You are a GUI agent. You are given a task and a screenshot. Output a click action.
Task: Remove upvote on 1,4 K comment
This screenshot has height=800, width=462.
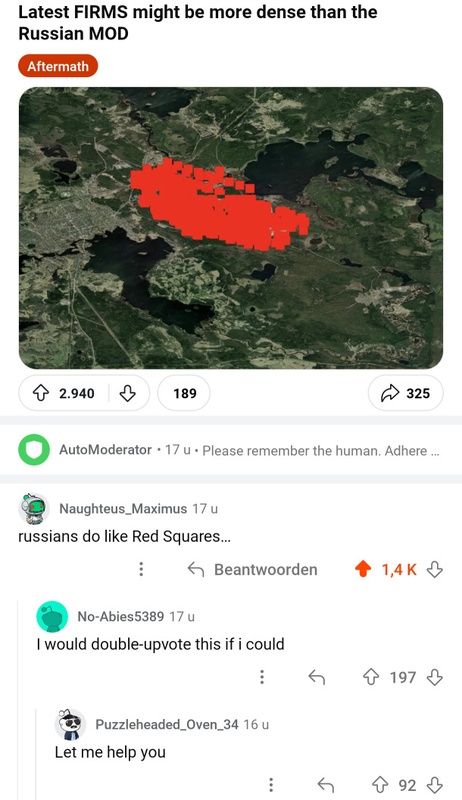[x=363, y=569]
